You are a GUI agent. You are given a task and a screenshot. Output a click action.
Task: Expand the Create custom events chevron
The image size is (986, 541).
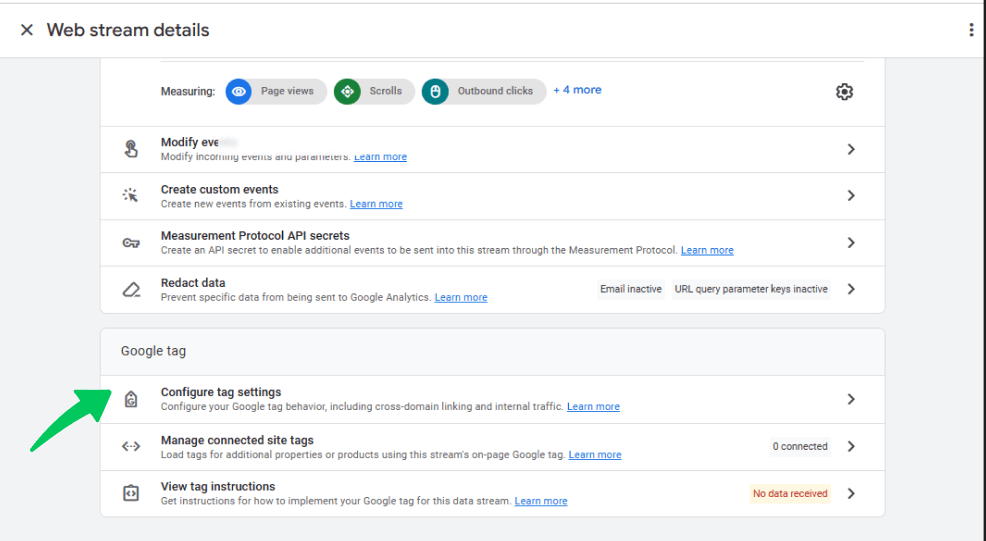click(851, 196)
